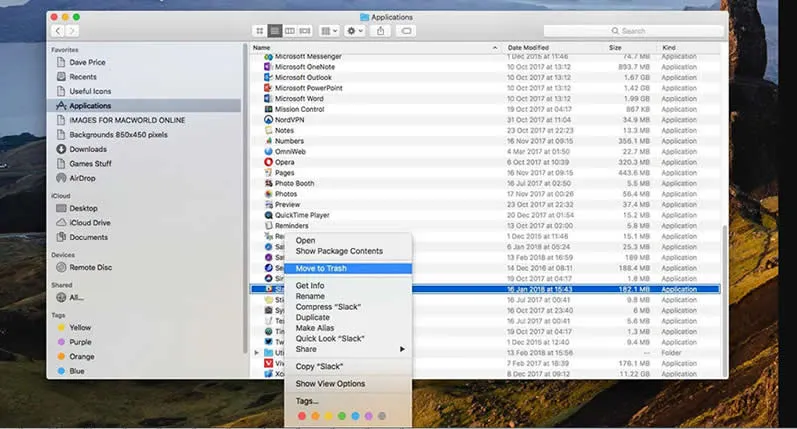The height and width of the screenshot is (429, 797).
Task: Choose Duplicate in the context menu
Action: [x=348, y=317]
